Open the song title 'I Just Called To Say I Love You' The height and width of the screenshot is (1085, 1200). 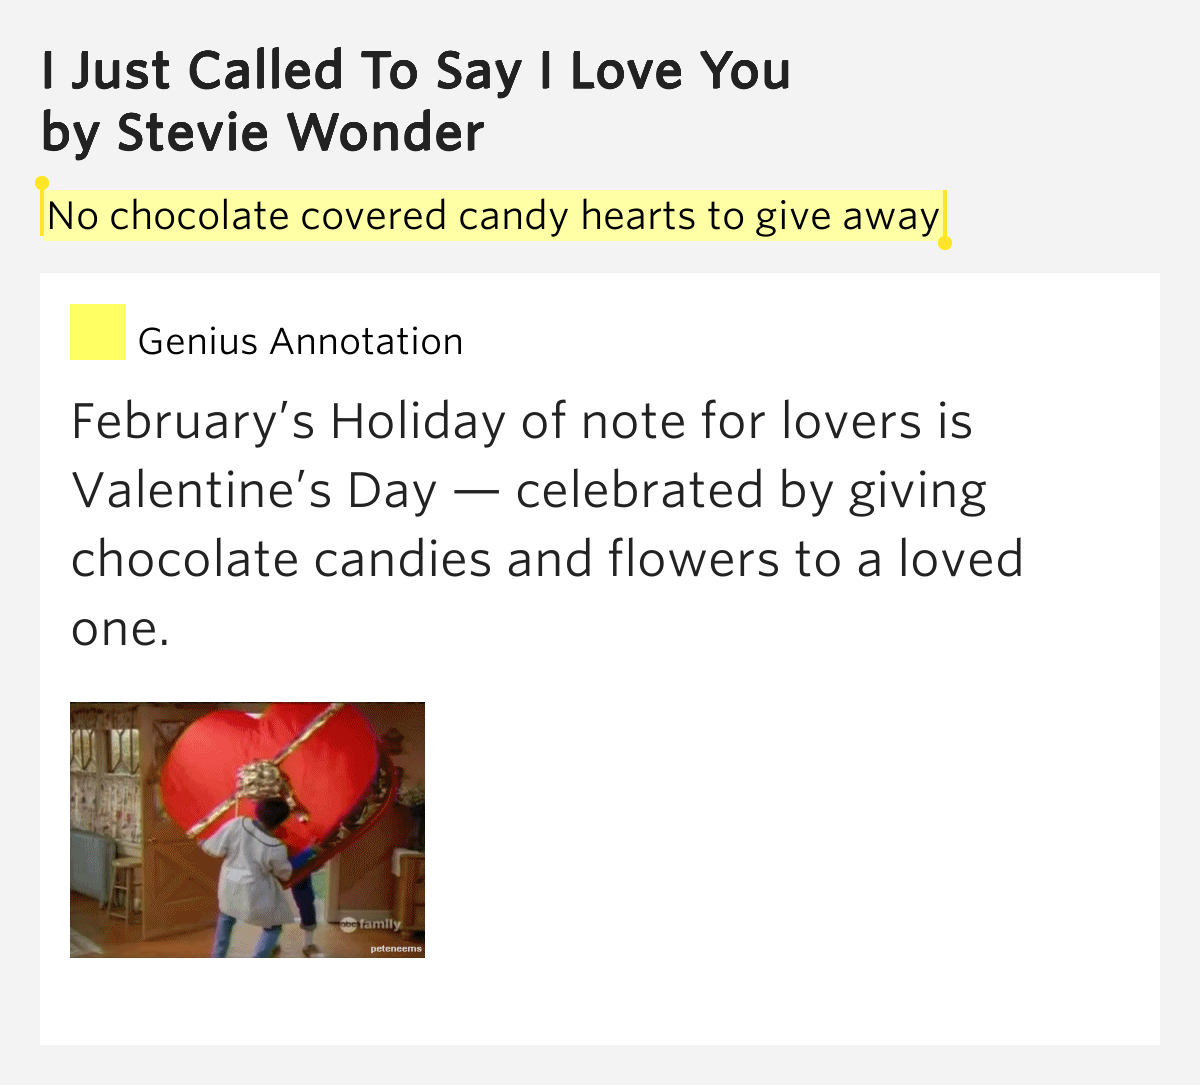[416, 71]
